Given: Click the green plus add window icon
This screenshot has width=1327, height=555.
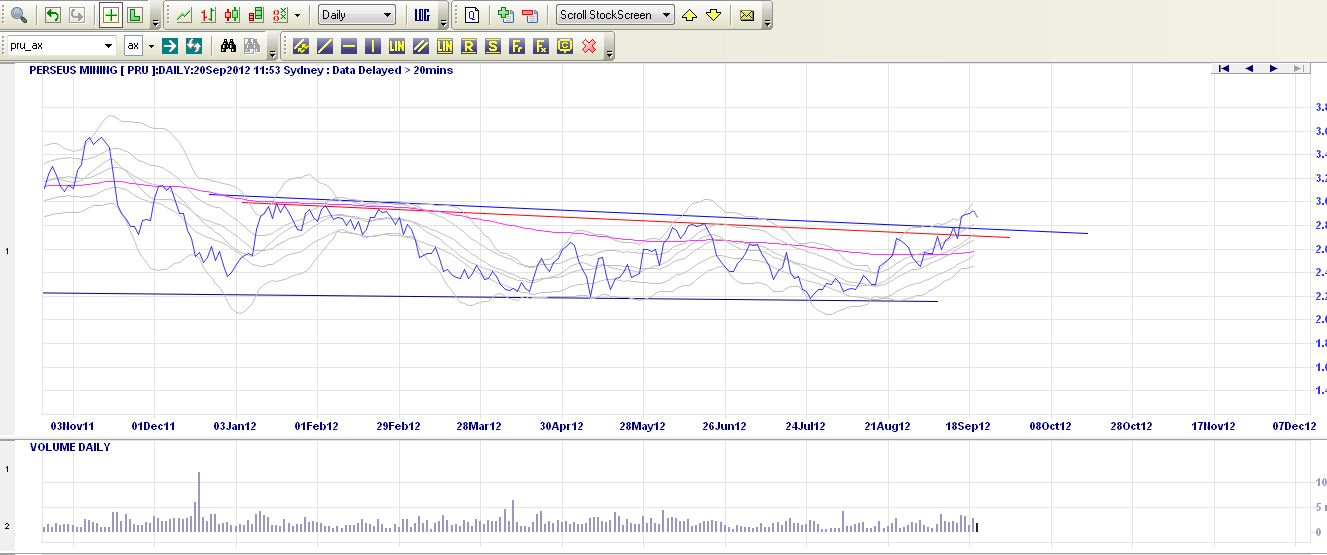Looking at the screenshot, I should (x=505, y=15).
